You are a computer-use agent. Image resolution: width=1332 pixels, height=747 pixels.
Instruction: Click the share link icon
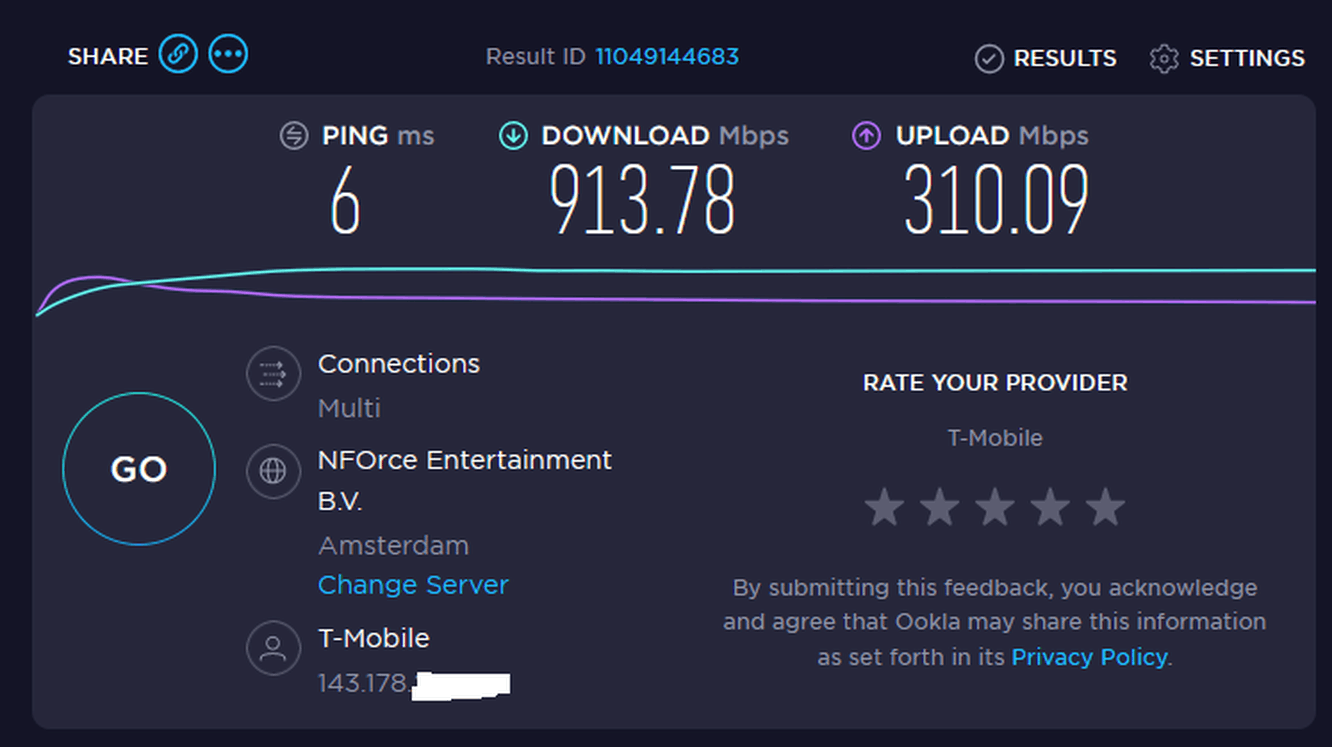click(x=178, y=54)
